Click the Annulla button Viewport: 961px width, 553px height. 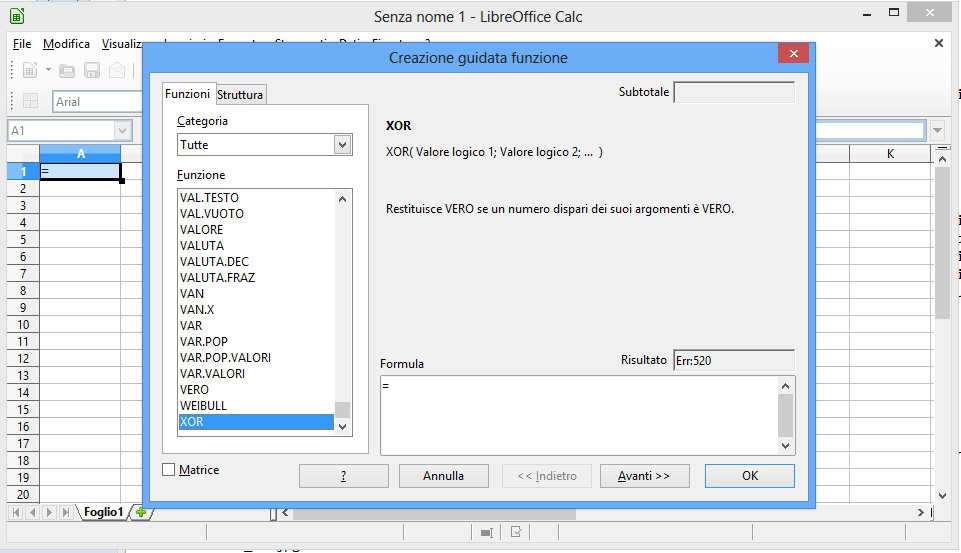(443, 476)
